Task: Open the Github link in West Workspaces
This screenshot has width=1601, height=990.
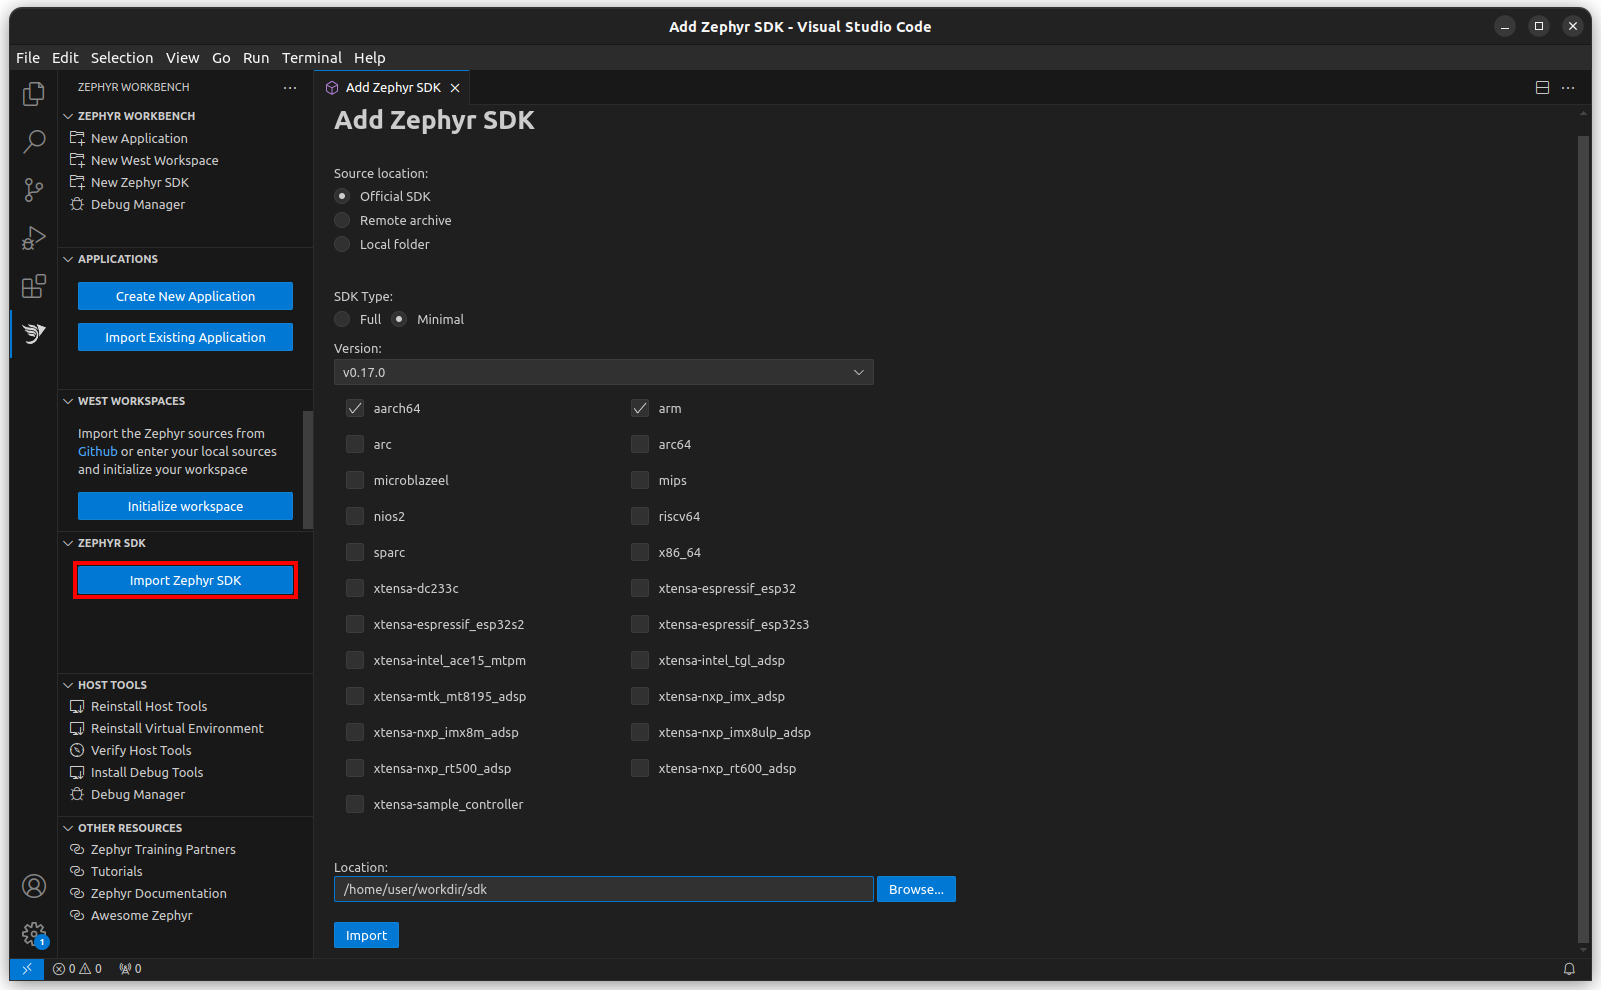Action: coord(96,451)
